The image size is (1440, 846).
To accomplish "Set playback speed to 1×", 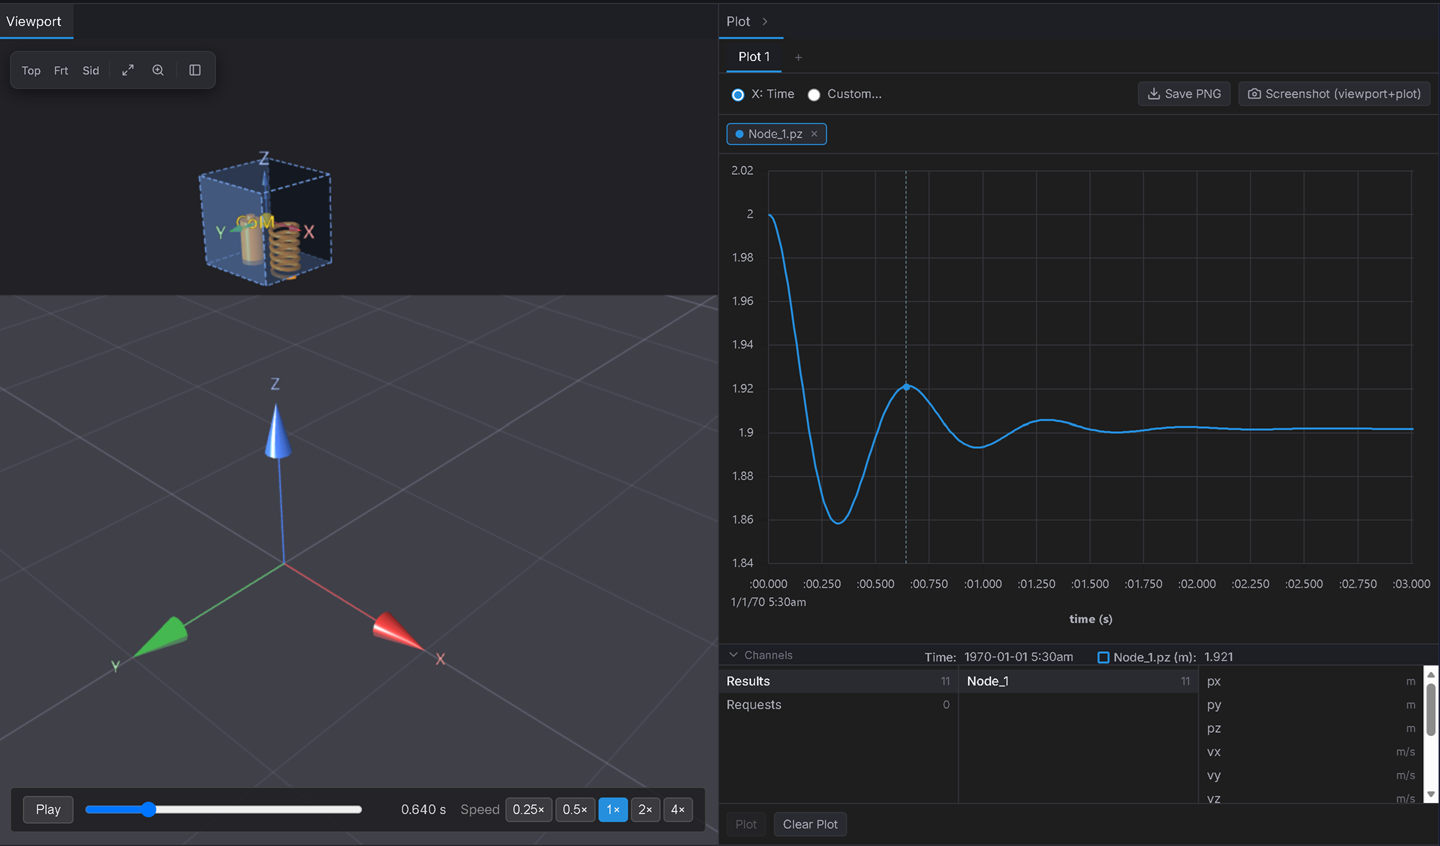I will pos(613,809).
